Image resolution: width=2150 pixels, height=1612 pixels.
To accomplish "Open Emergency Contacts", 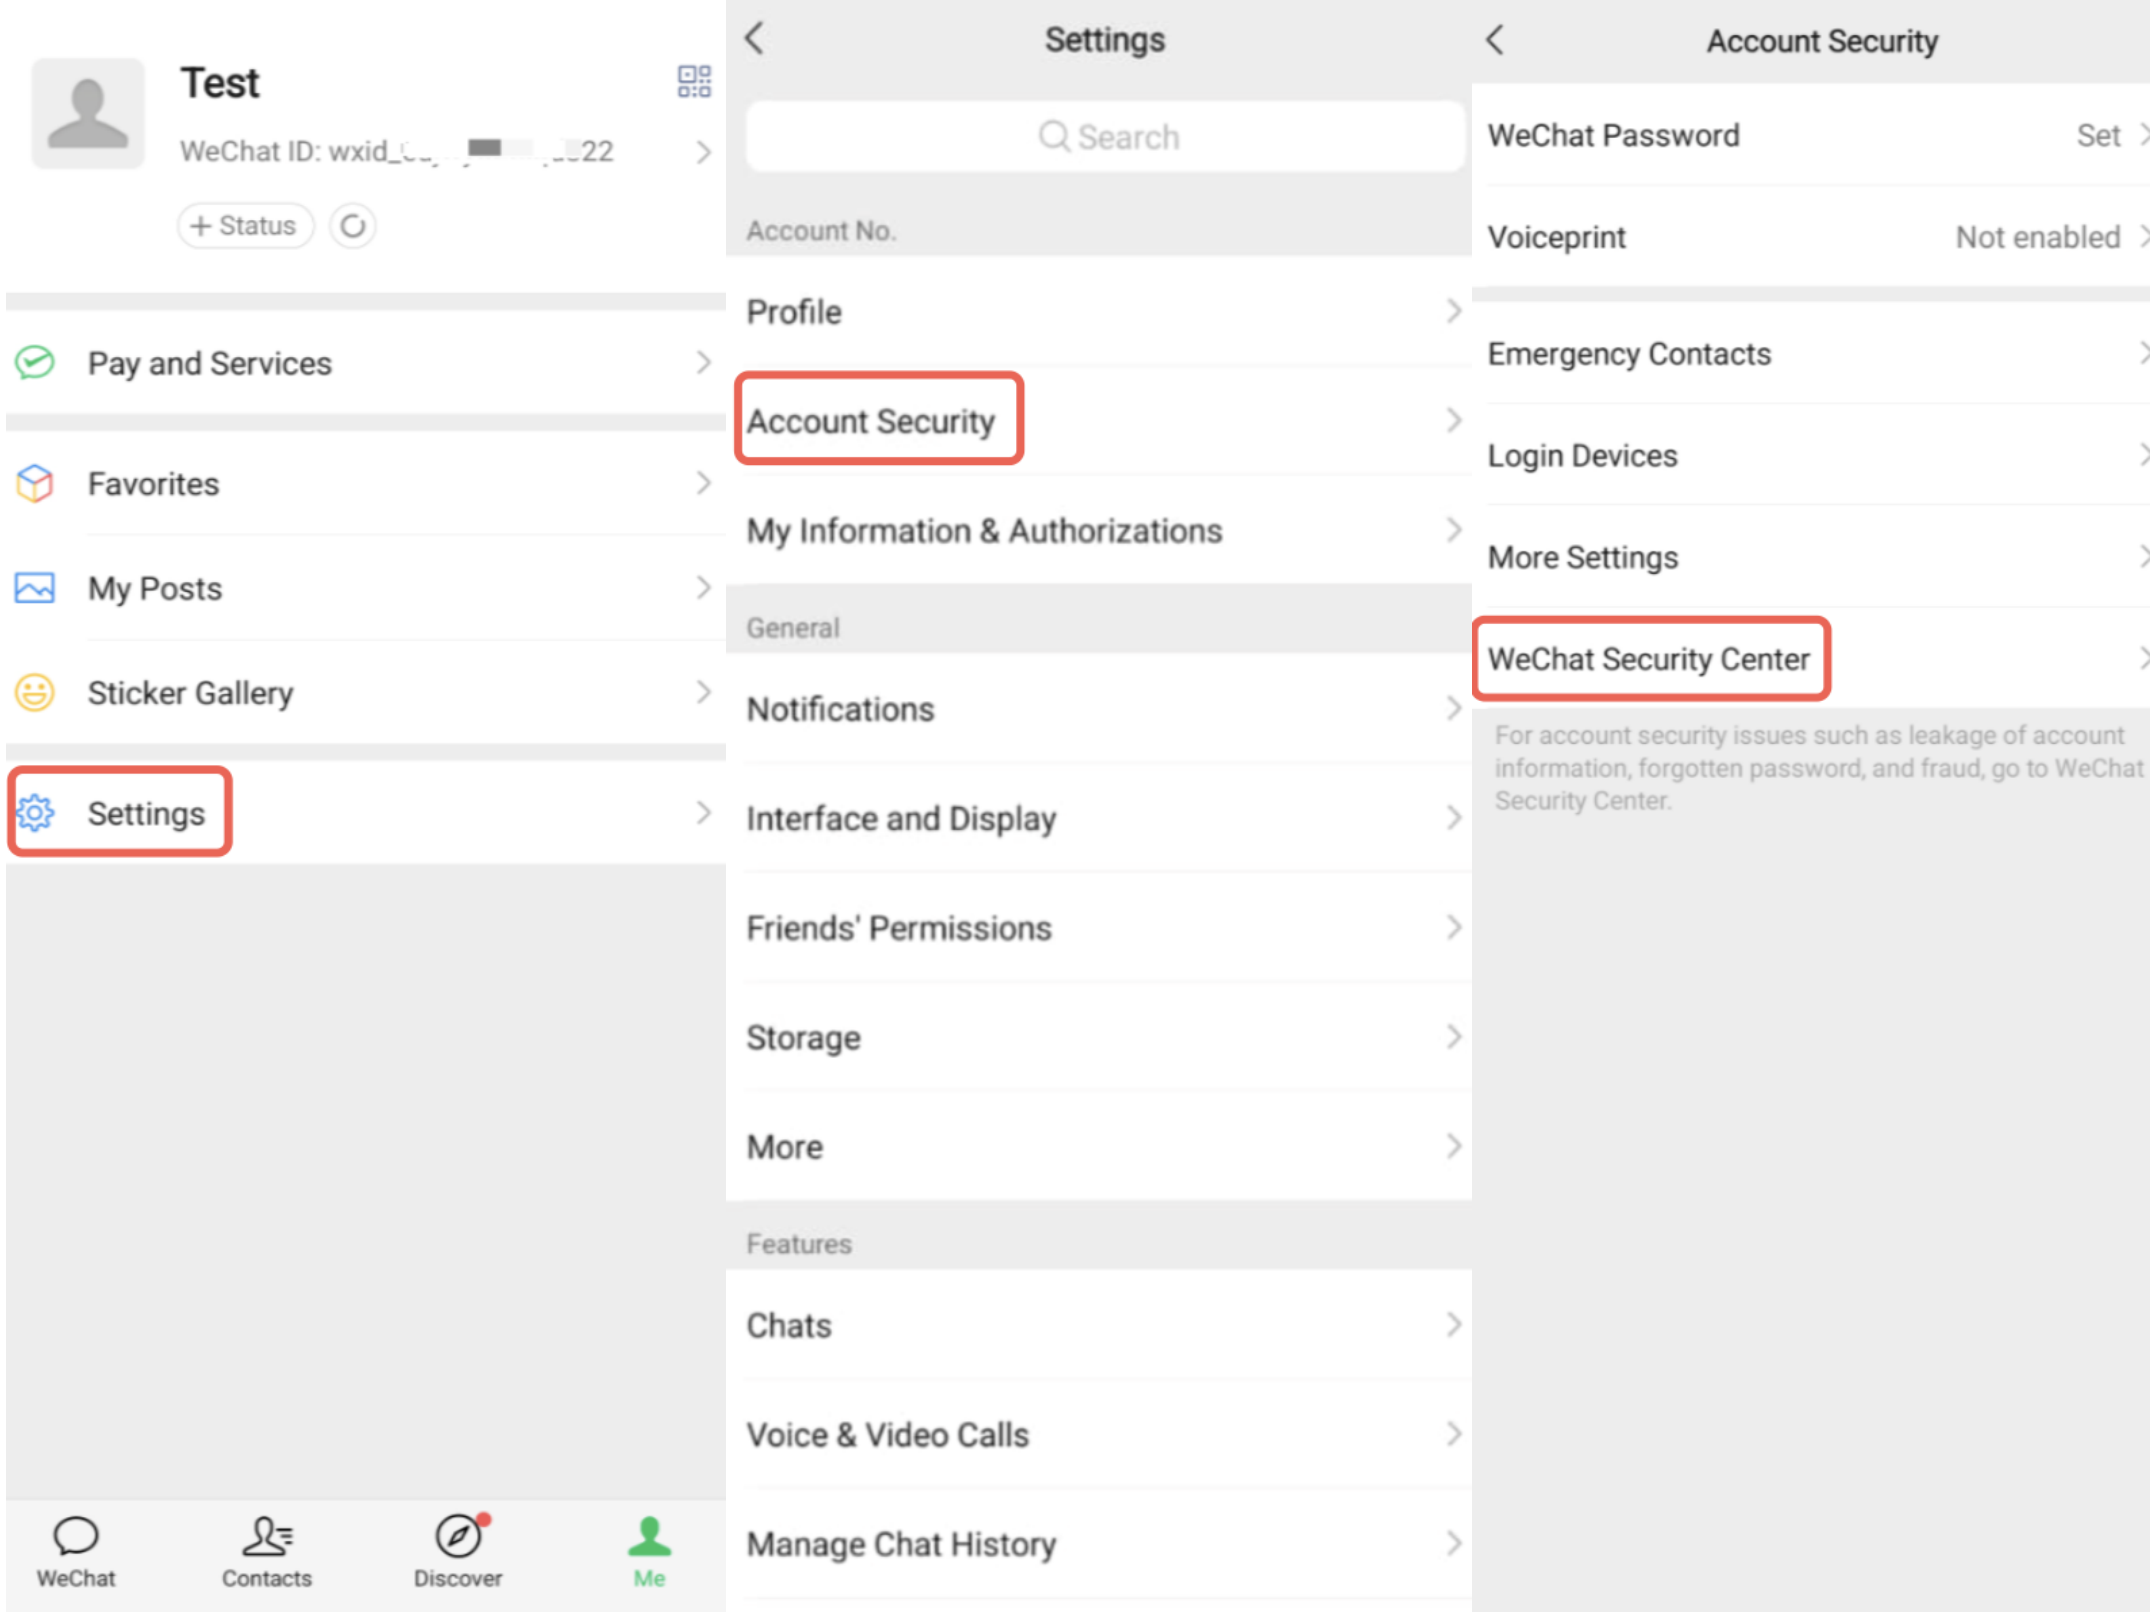I will pos(1811,354).
